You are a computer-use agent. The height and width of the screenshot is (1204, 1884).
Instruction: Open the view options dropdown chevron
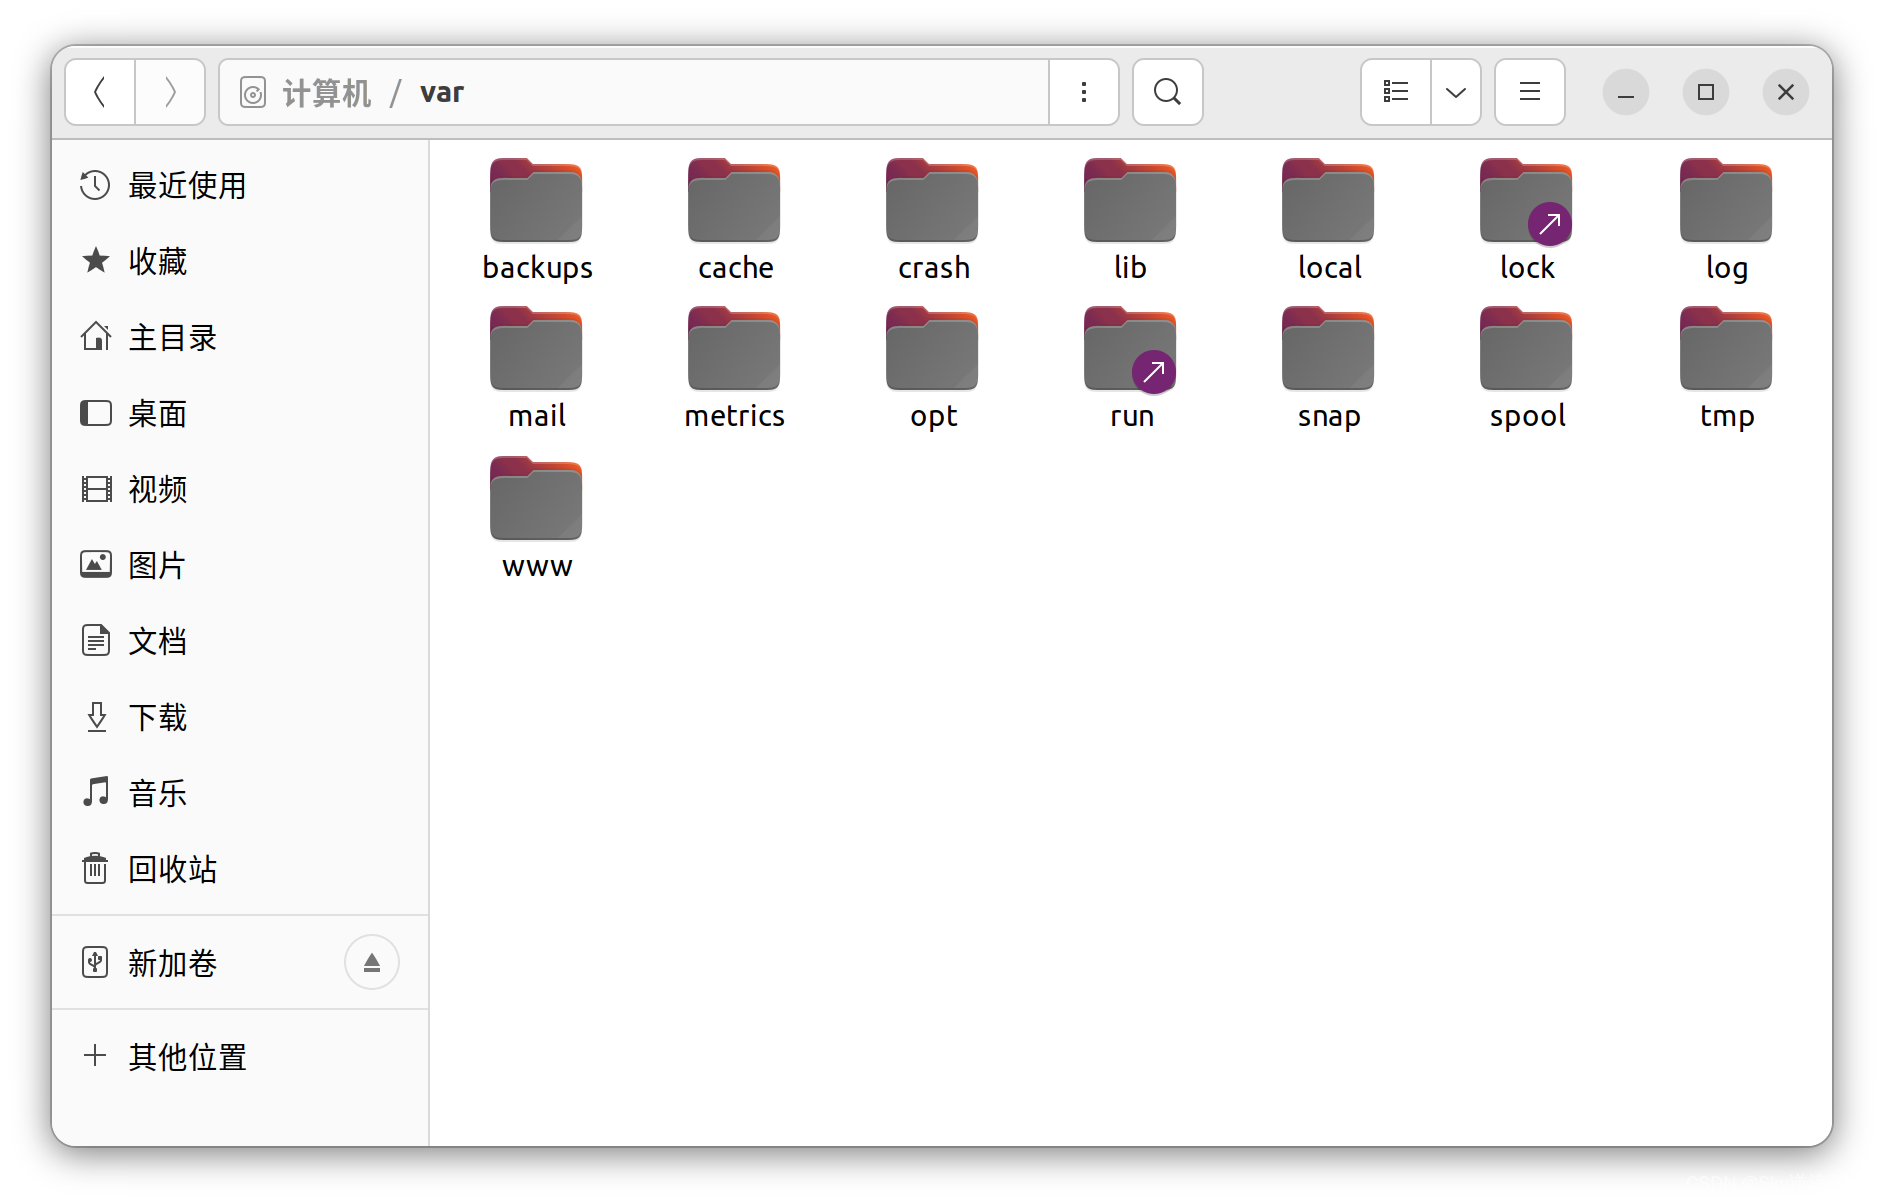pos(1455,92)
